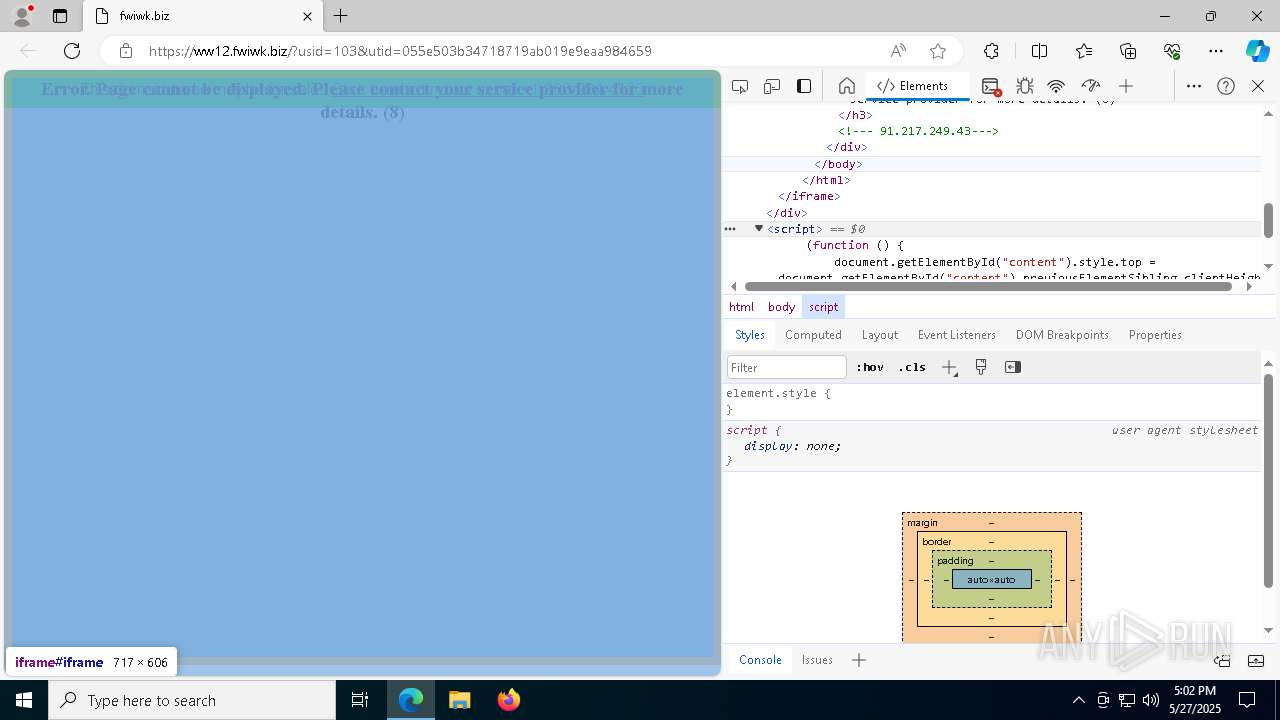1280x720 pixels.
Task: Select body in the breadcrumb trail
Action: point(781,307)
